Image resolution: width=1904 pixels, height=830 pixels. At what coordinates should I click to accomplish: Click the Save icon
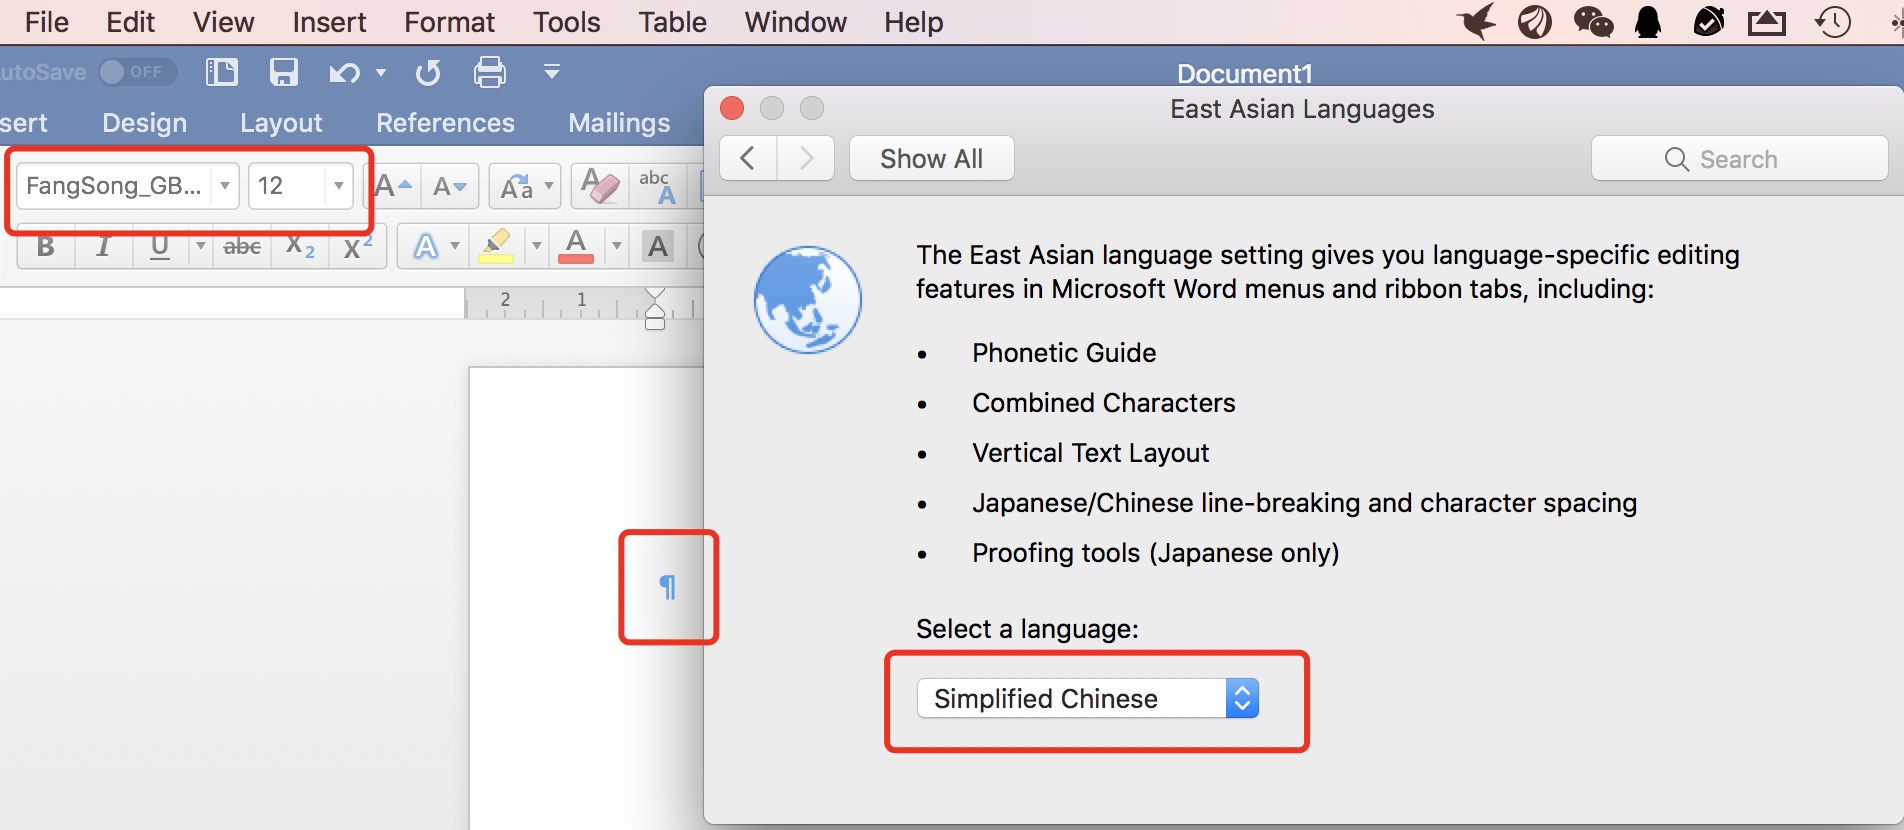(x=284, y=72)
